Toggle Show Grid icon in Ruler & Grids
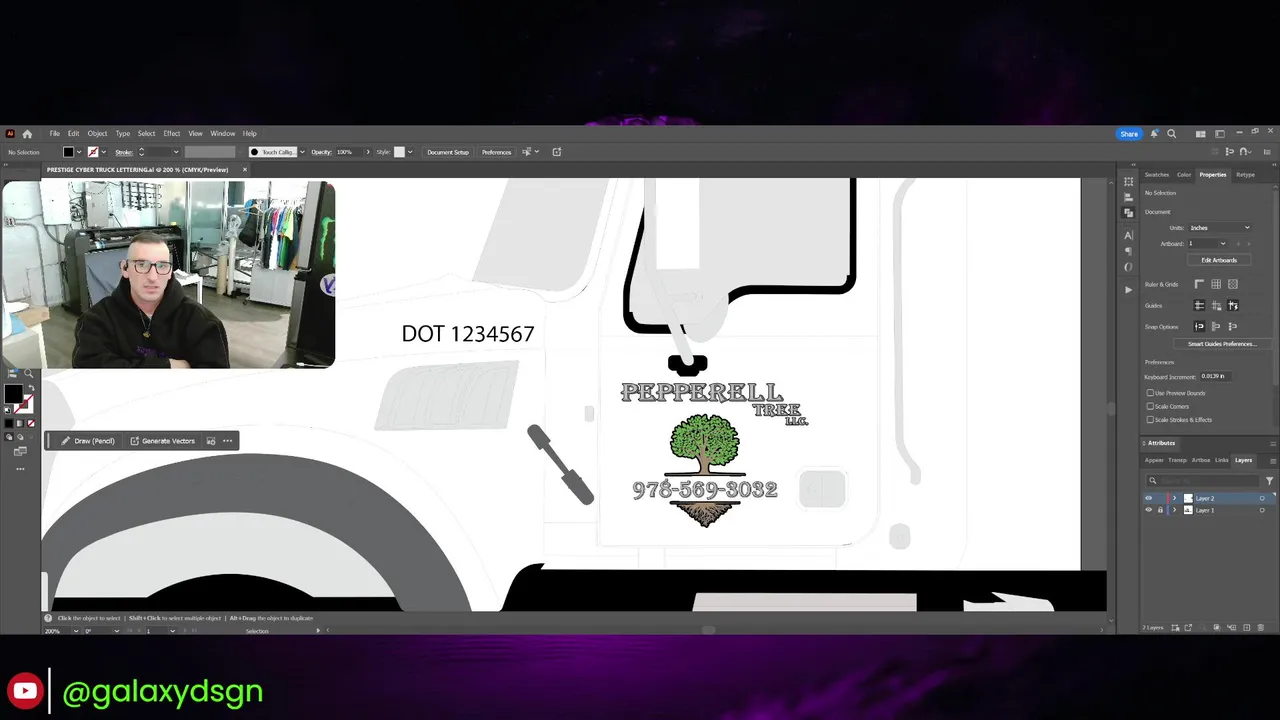 point(1216,284)
